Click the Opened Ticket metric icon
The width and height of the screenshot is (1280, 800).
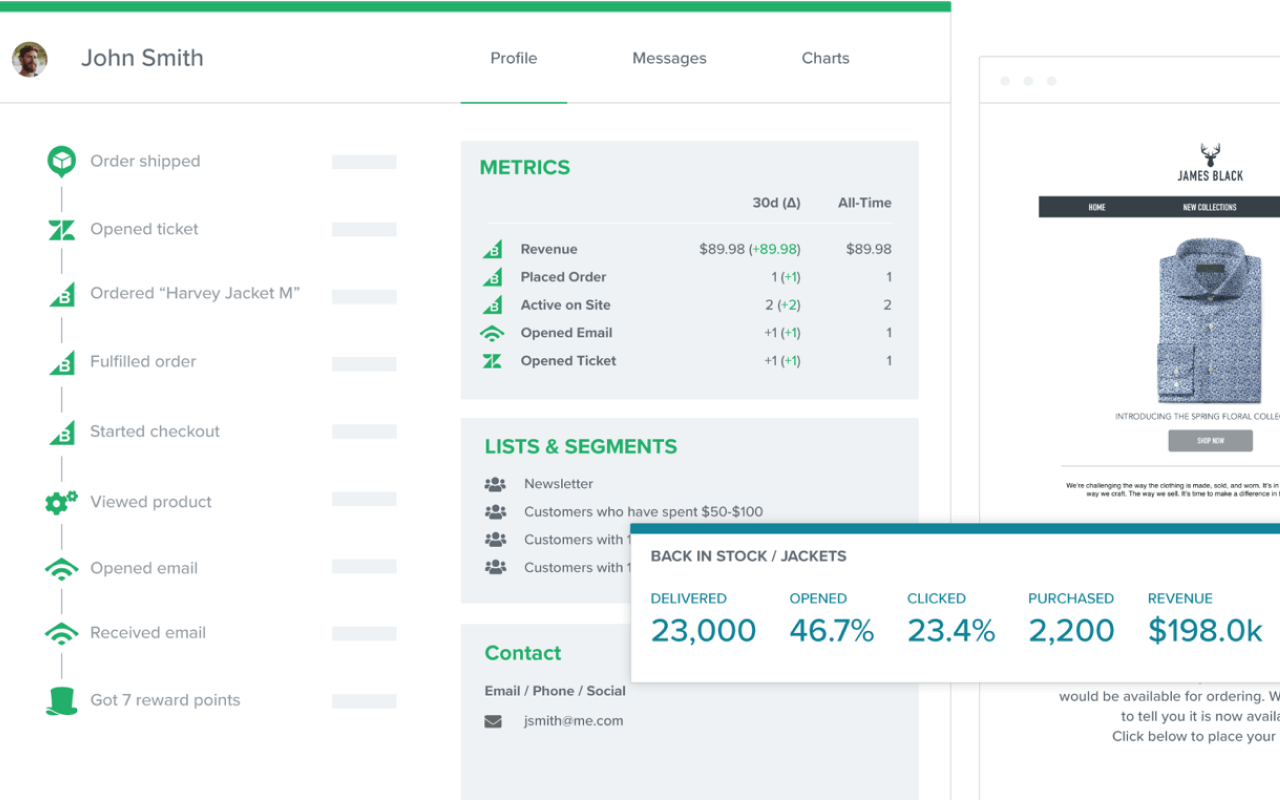tap(493, 360)
